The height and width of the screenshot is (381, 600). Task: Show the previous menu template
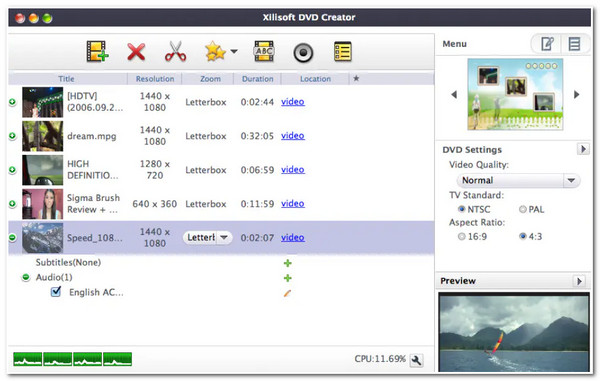pos(454,94)
